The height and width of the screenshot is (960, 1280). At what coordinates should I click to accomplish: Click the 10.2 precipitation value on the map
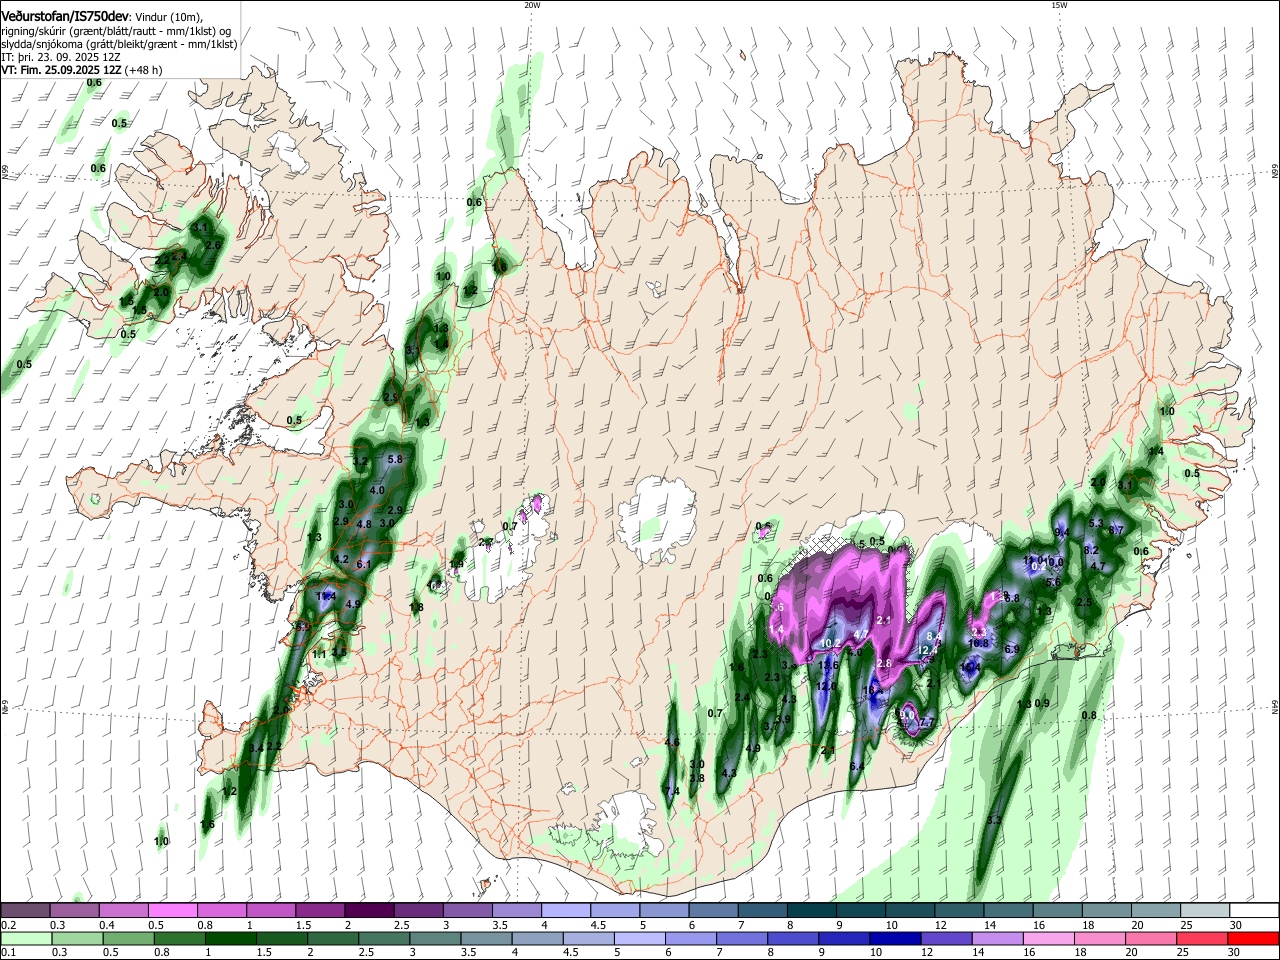point(830,643)
